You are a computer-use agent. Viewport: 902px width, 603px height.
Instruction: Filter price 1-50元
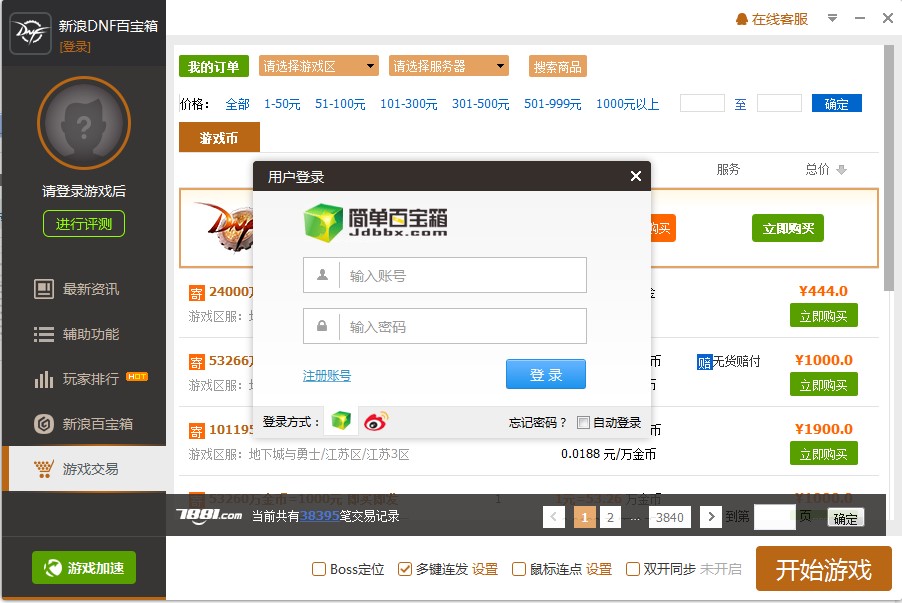tap(282, 104)
